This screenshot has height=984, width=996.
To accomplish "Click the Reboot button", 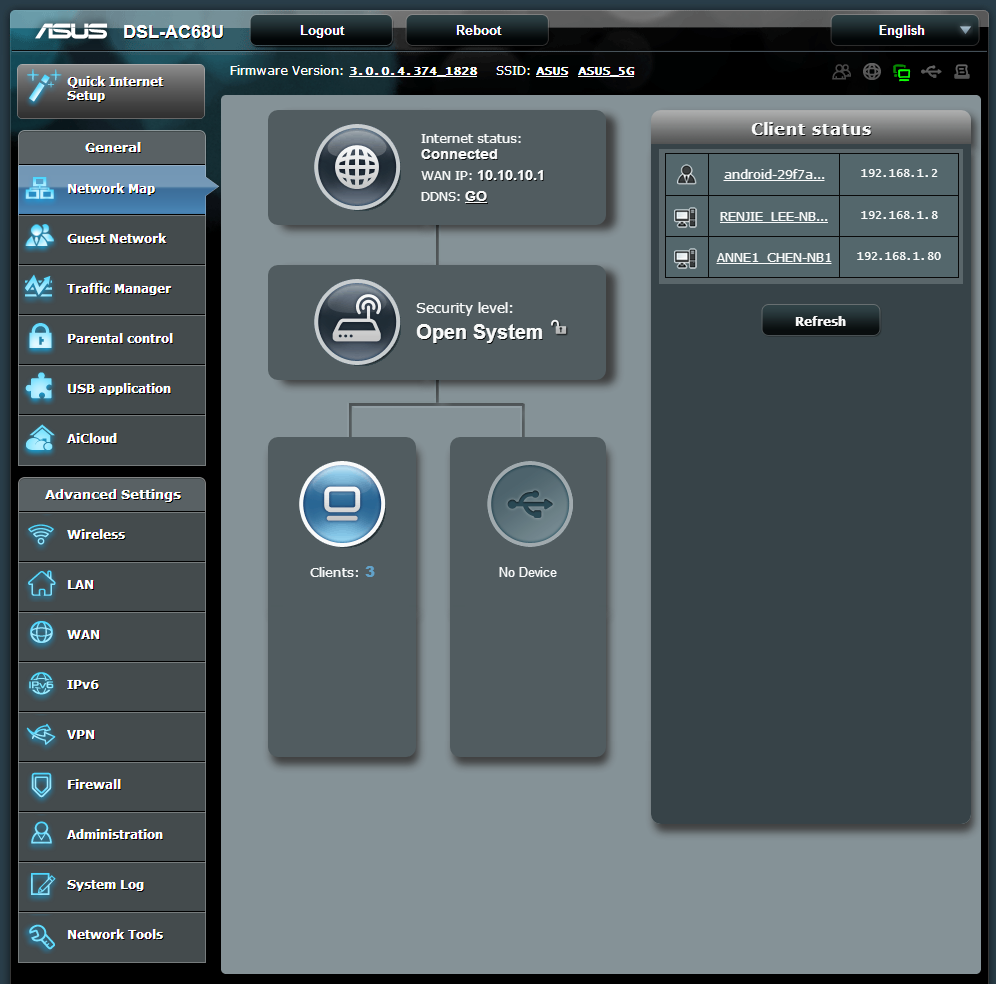I will point(478,30).
